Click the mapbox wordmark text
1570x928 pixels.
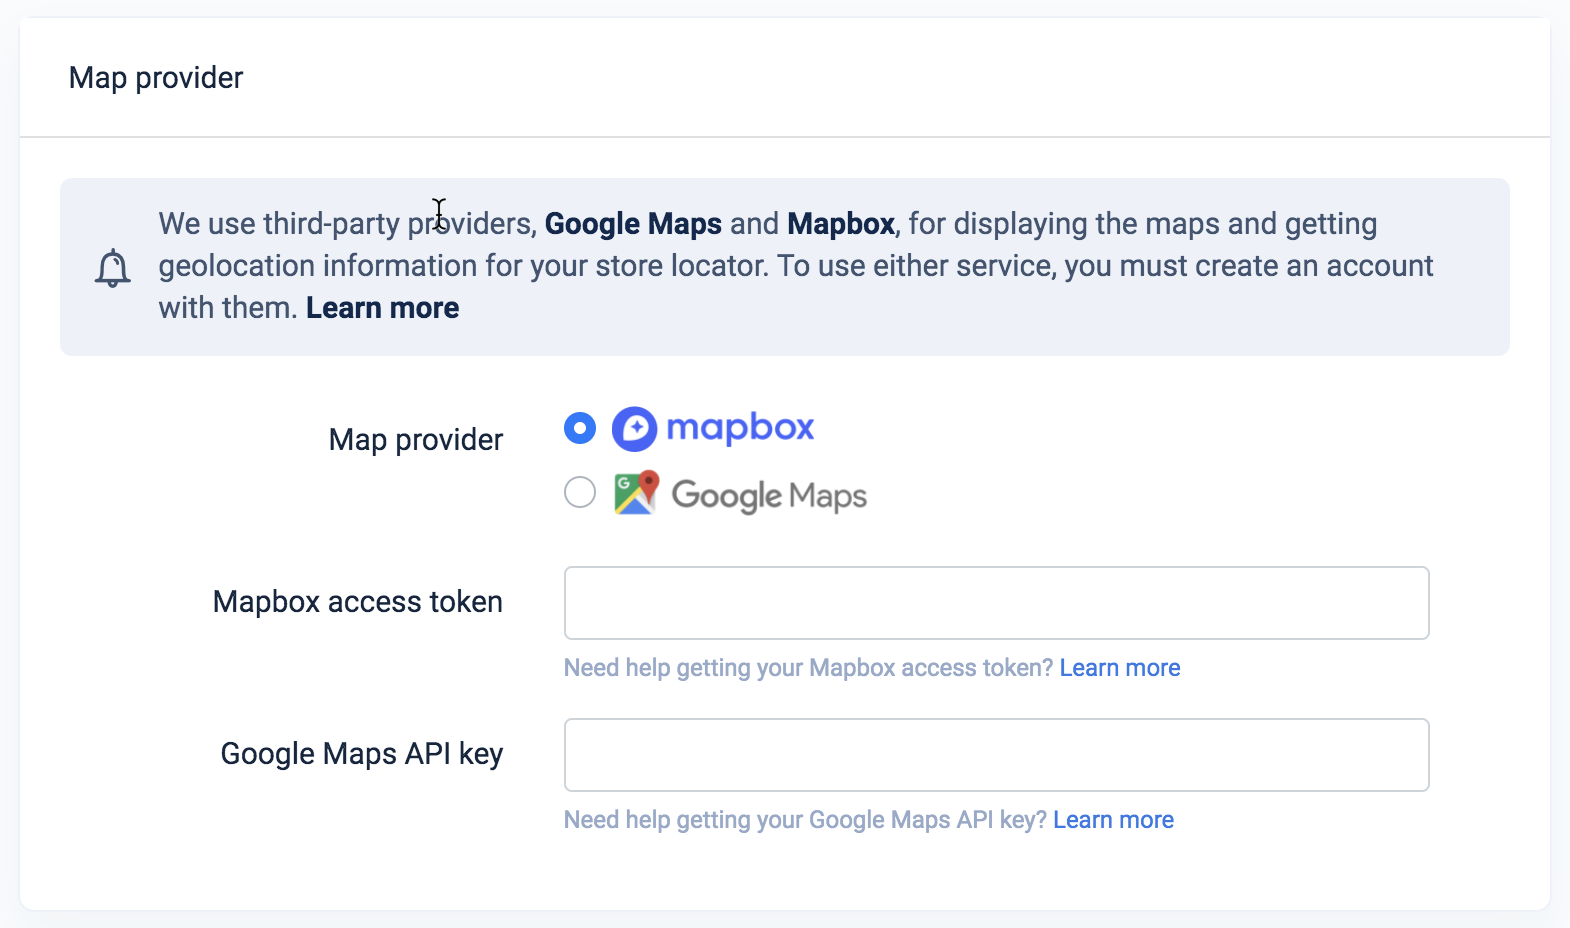[x=740, y=428]
